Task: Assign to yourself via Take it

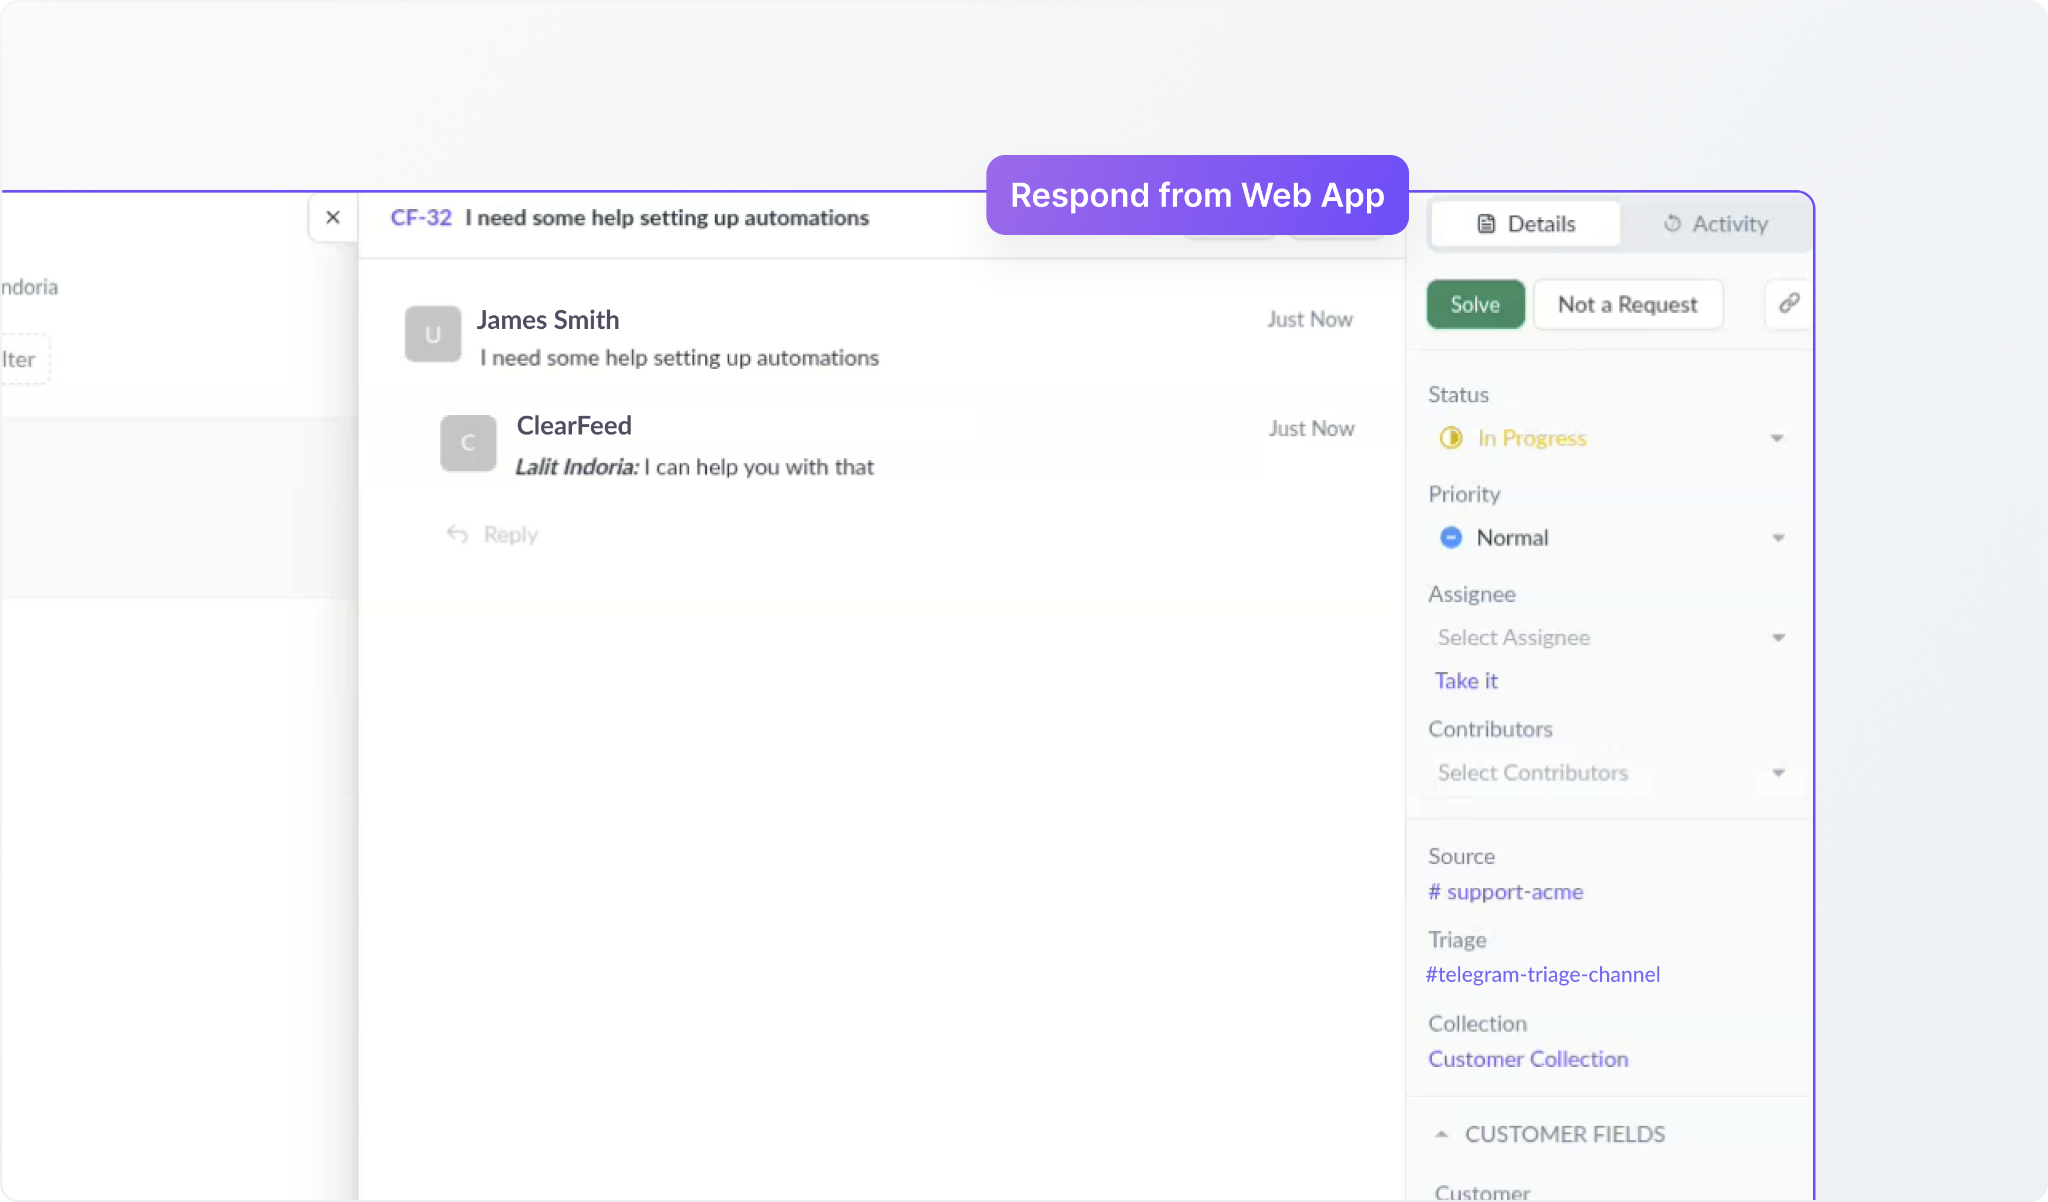Action: [1466, 681]
